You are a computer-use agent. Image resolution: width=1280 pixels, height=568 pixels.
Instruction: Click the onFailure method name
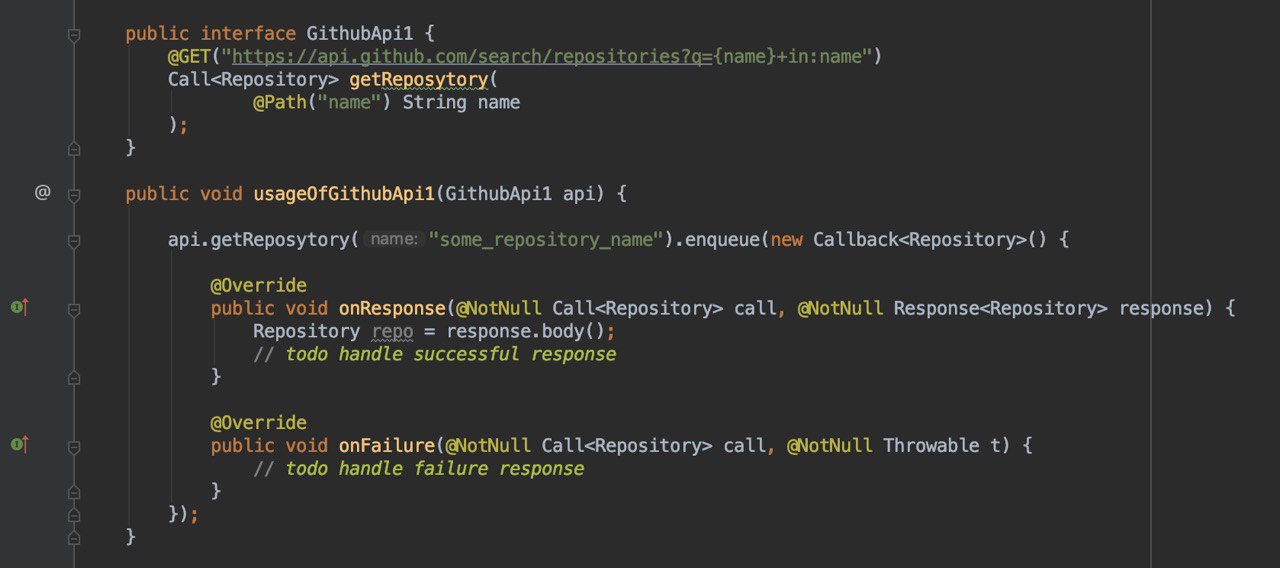click(385, 445)
